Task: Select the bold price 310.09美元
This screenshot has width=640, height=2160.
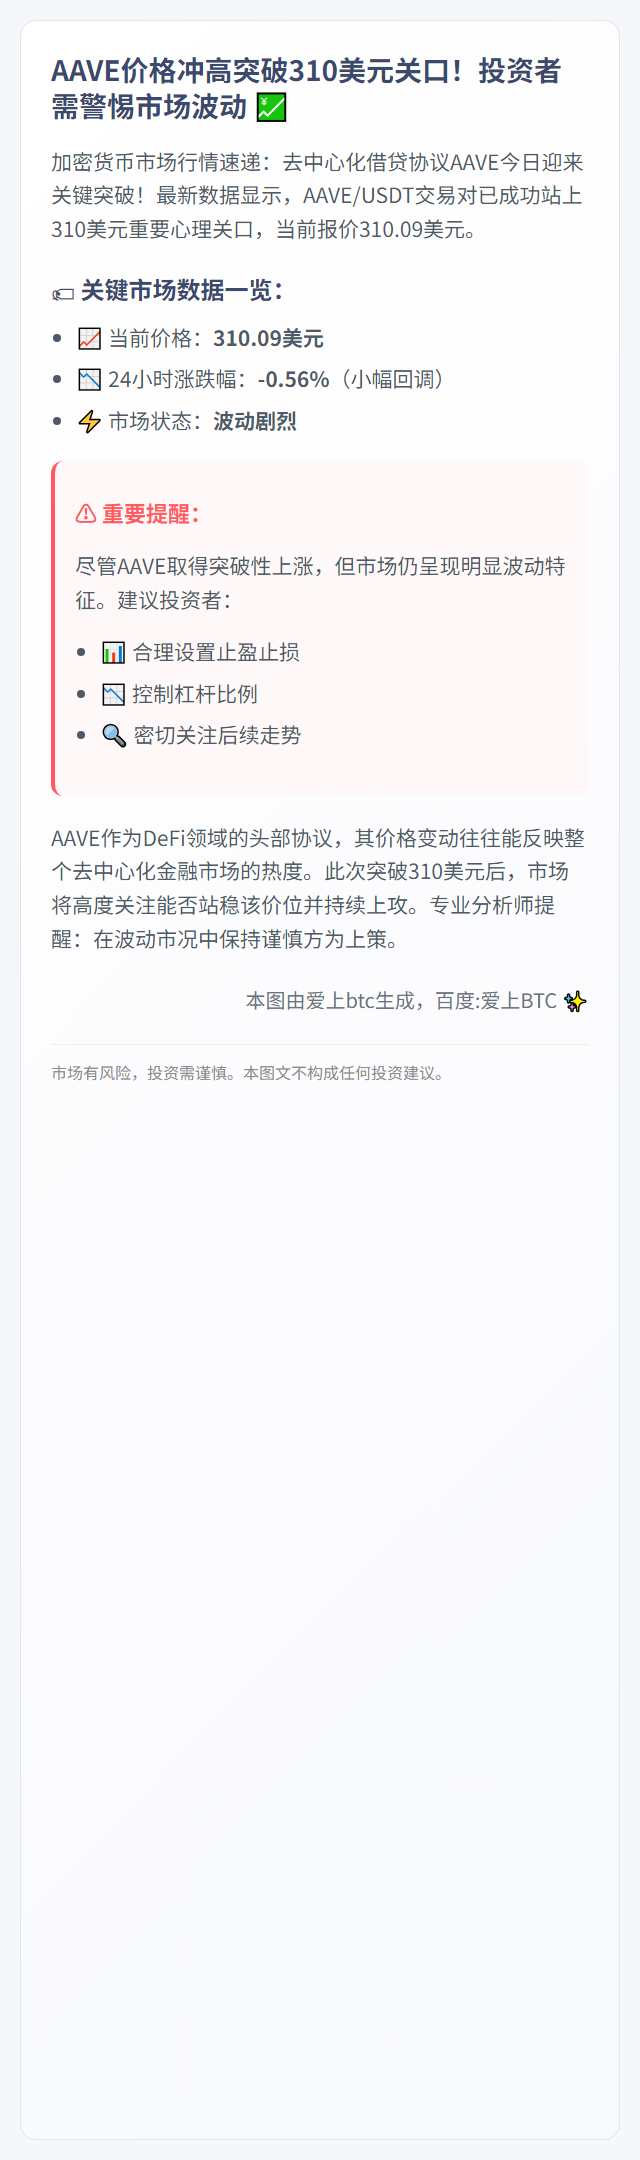Action: point(268,339)
